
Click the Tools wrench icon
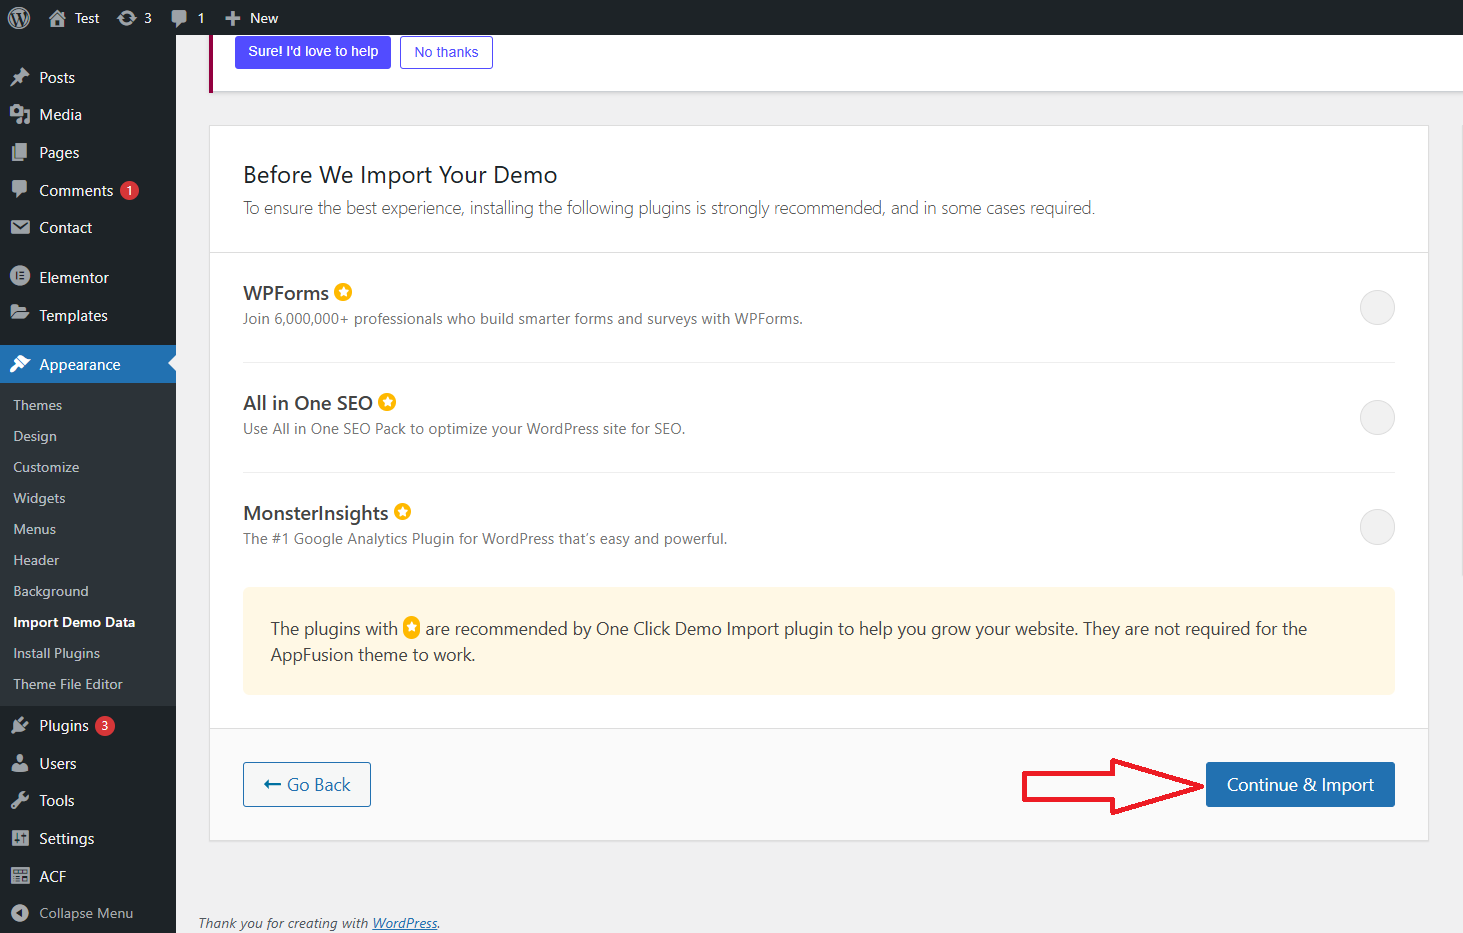pyautogui.click(x=20, y=801)
